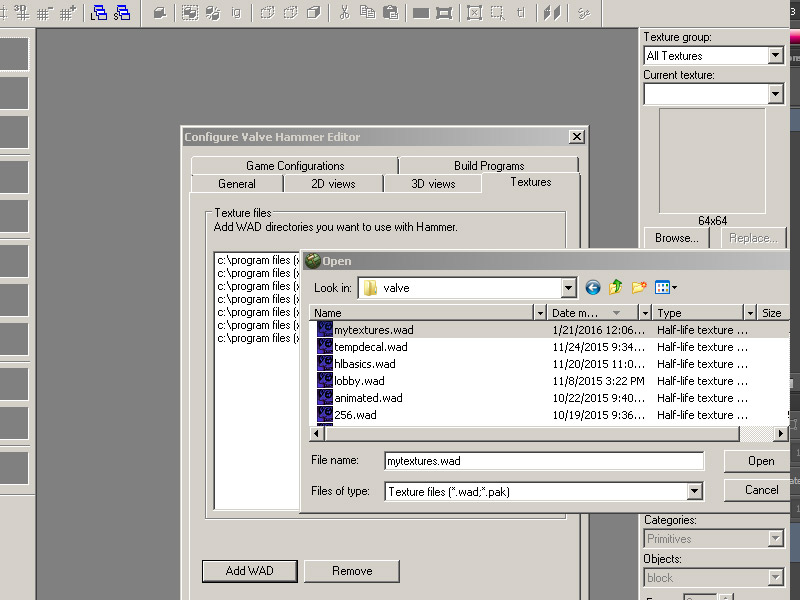Image resolution: width=800 pixels, height=600 pixels.
Task: Click the Add WAD button
Action: (x=249, y=571)
